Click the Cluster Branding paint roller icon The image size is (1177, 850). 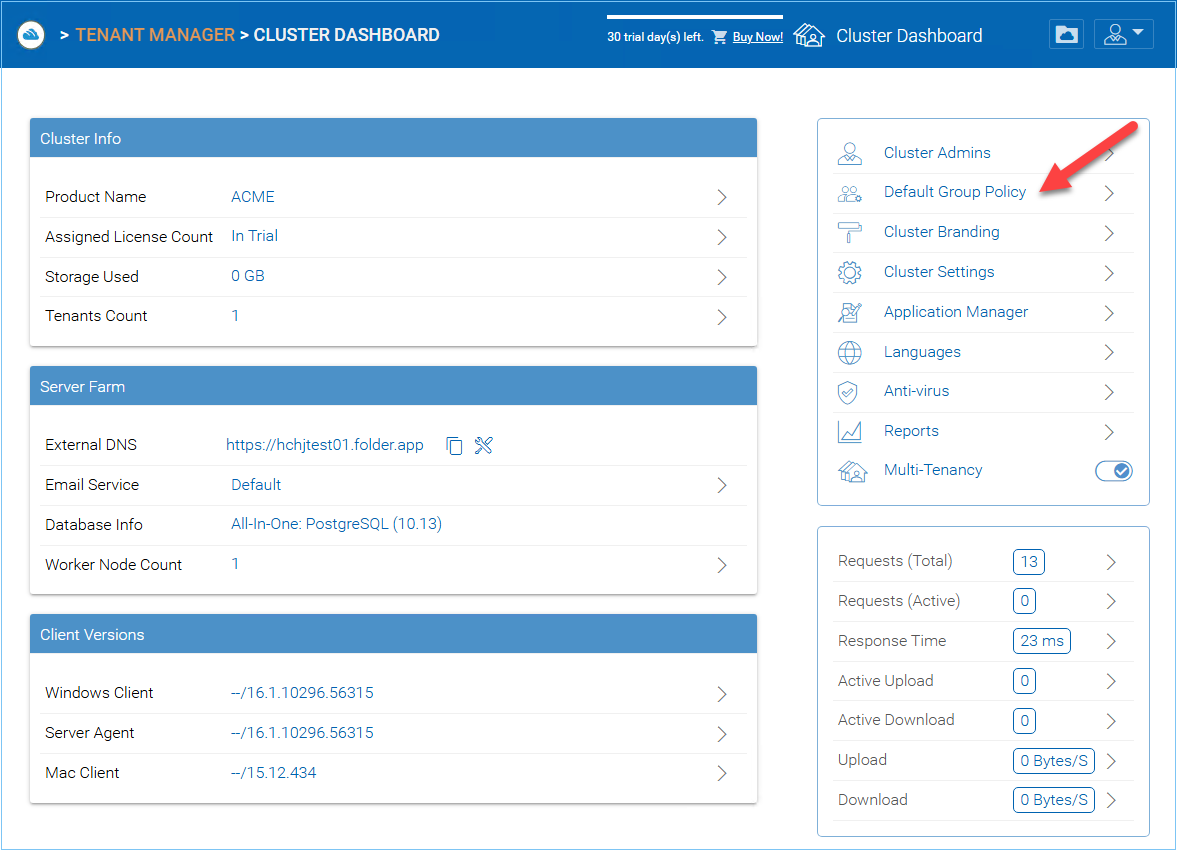pyautogui.click(x=850, y=232)
